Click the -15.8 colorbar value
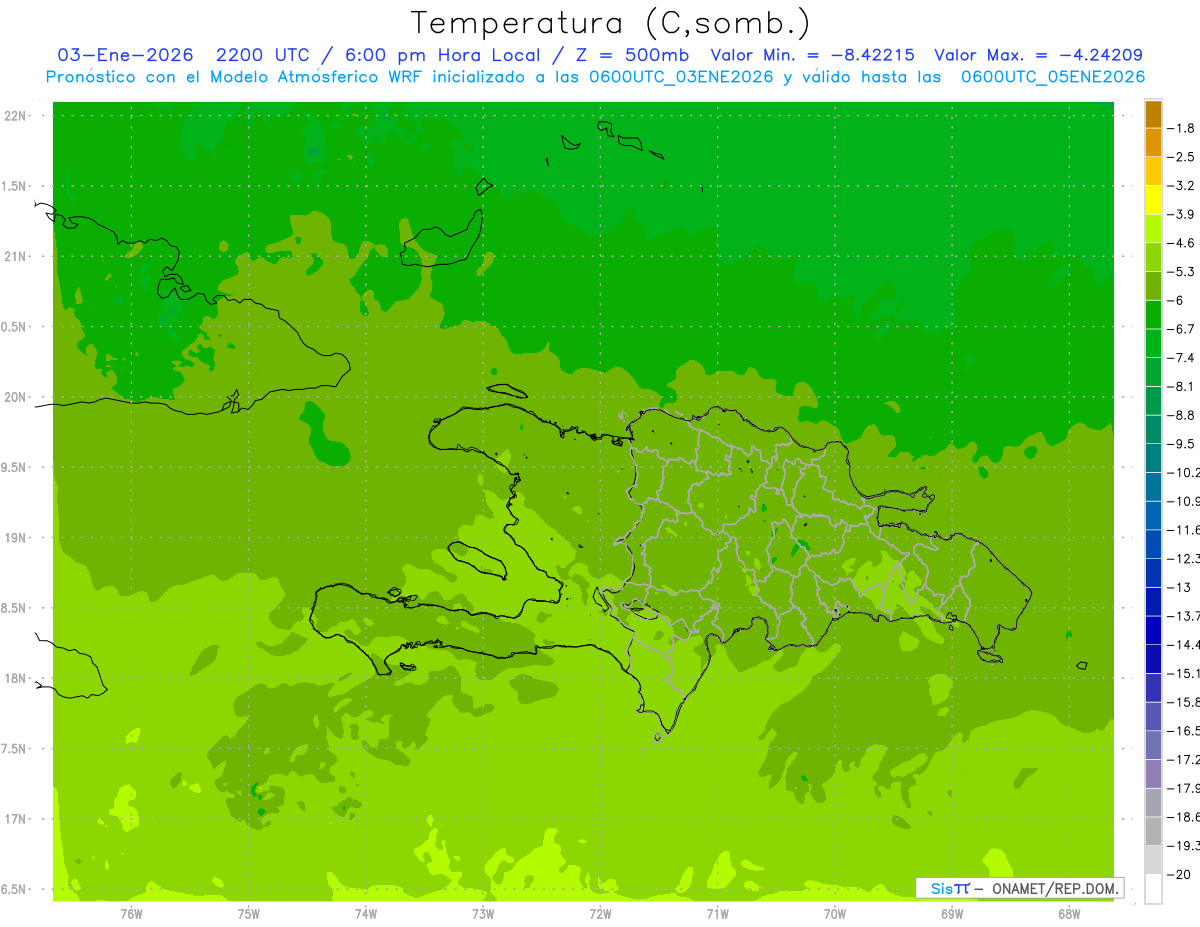Viewport: 1200px width, 927px height. click(x=1183, y=702)
